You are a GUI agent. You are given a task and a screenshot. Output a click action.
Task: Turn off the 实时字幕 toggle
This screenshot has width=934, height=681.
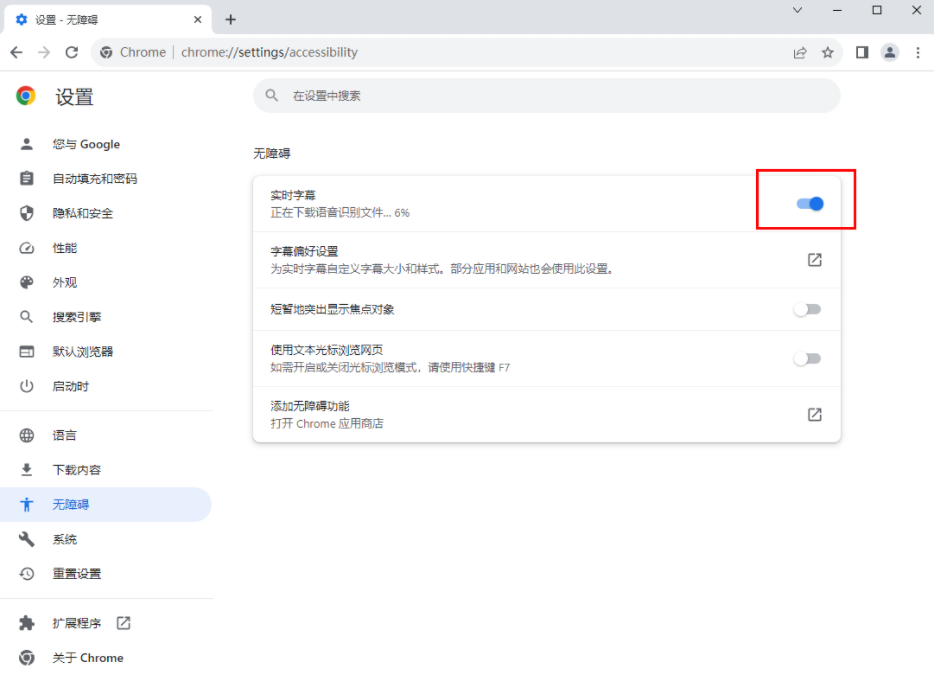click(810, 204)
